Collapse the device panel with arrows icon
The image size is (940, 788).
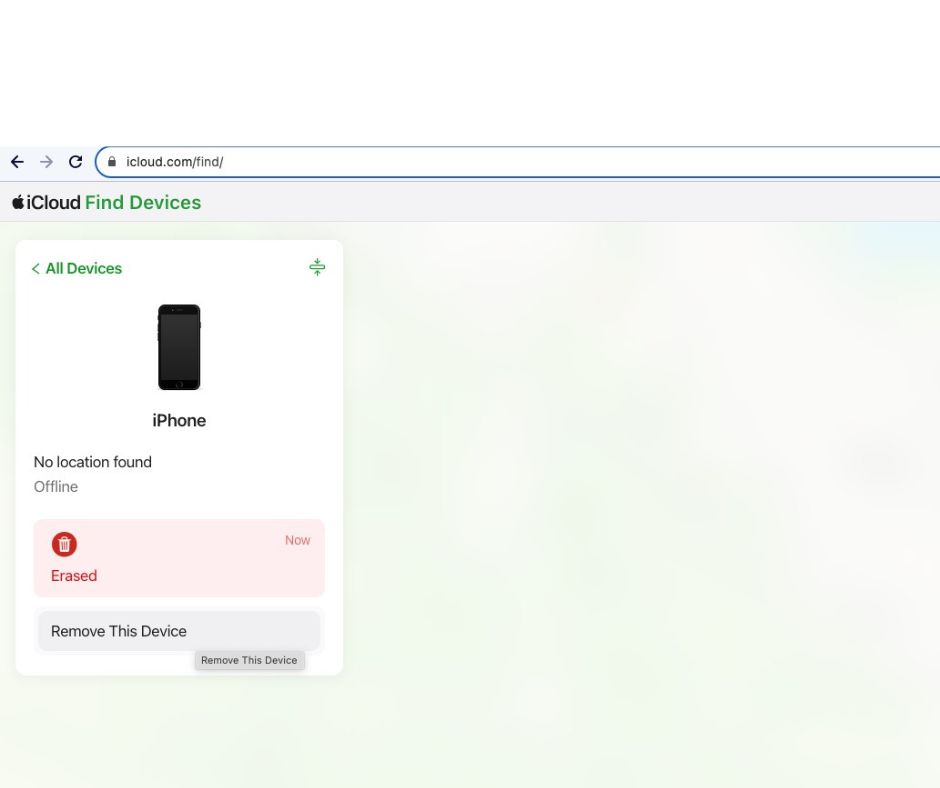pyautogui.click(x=317, y=267)
